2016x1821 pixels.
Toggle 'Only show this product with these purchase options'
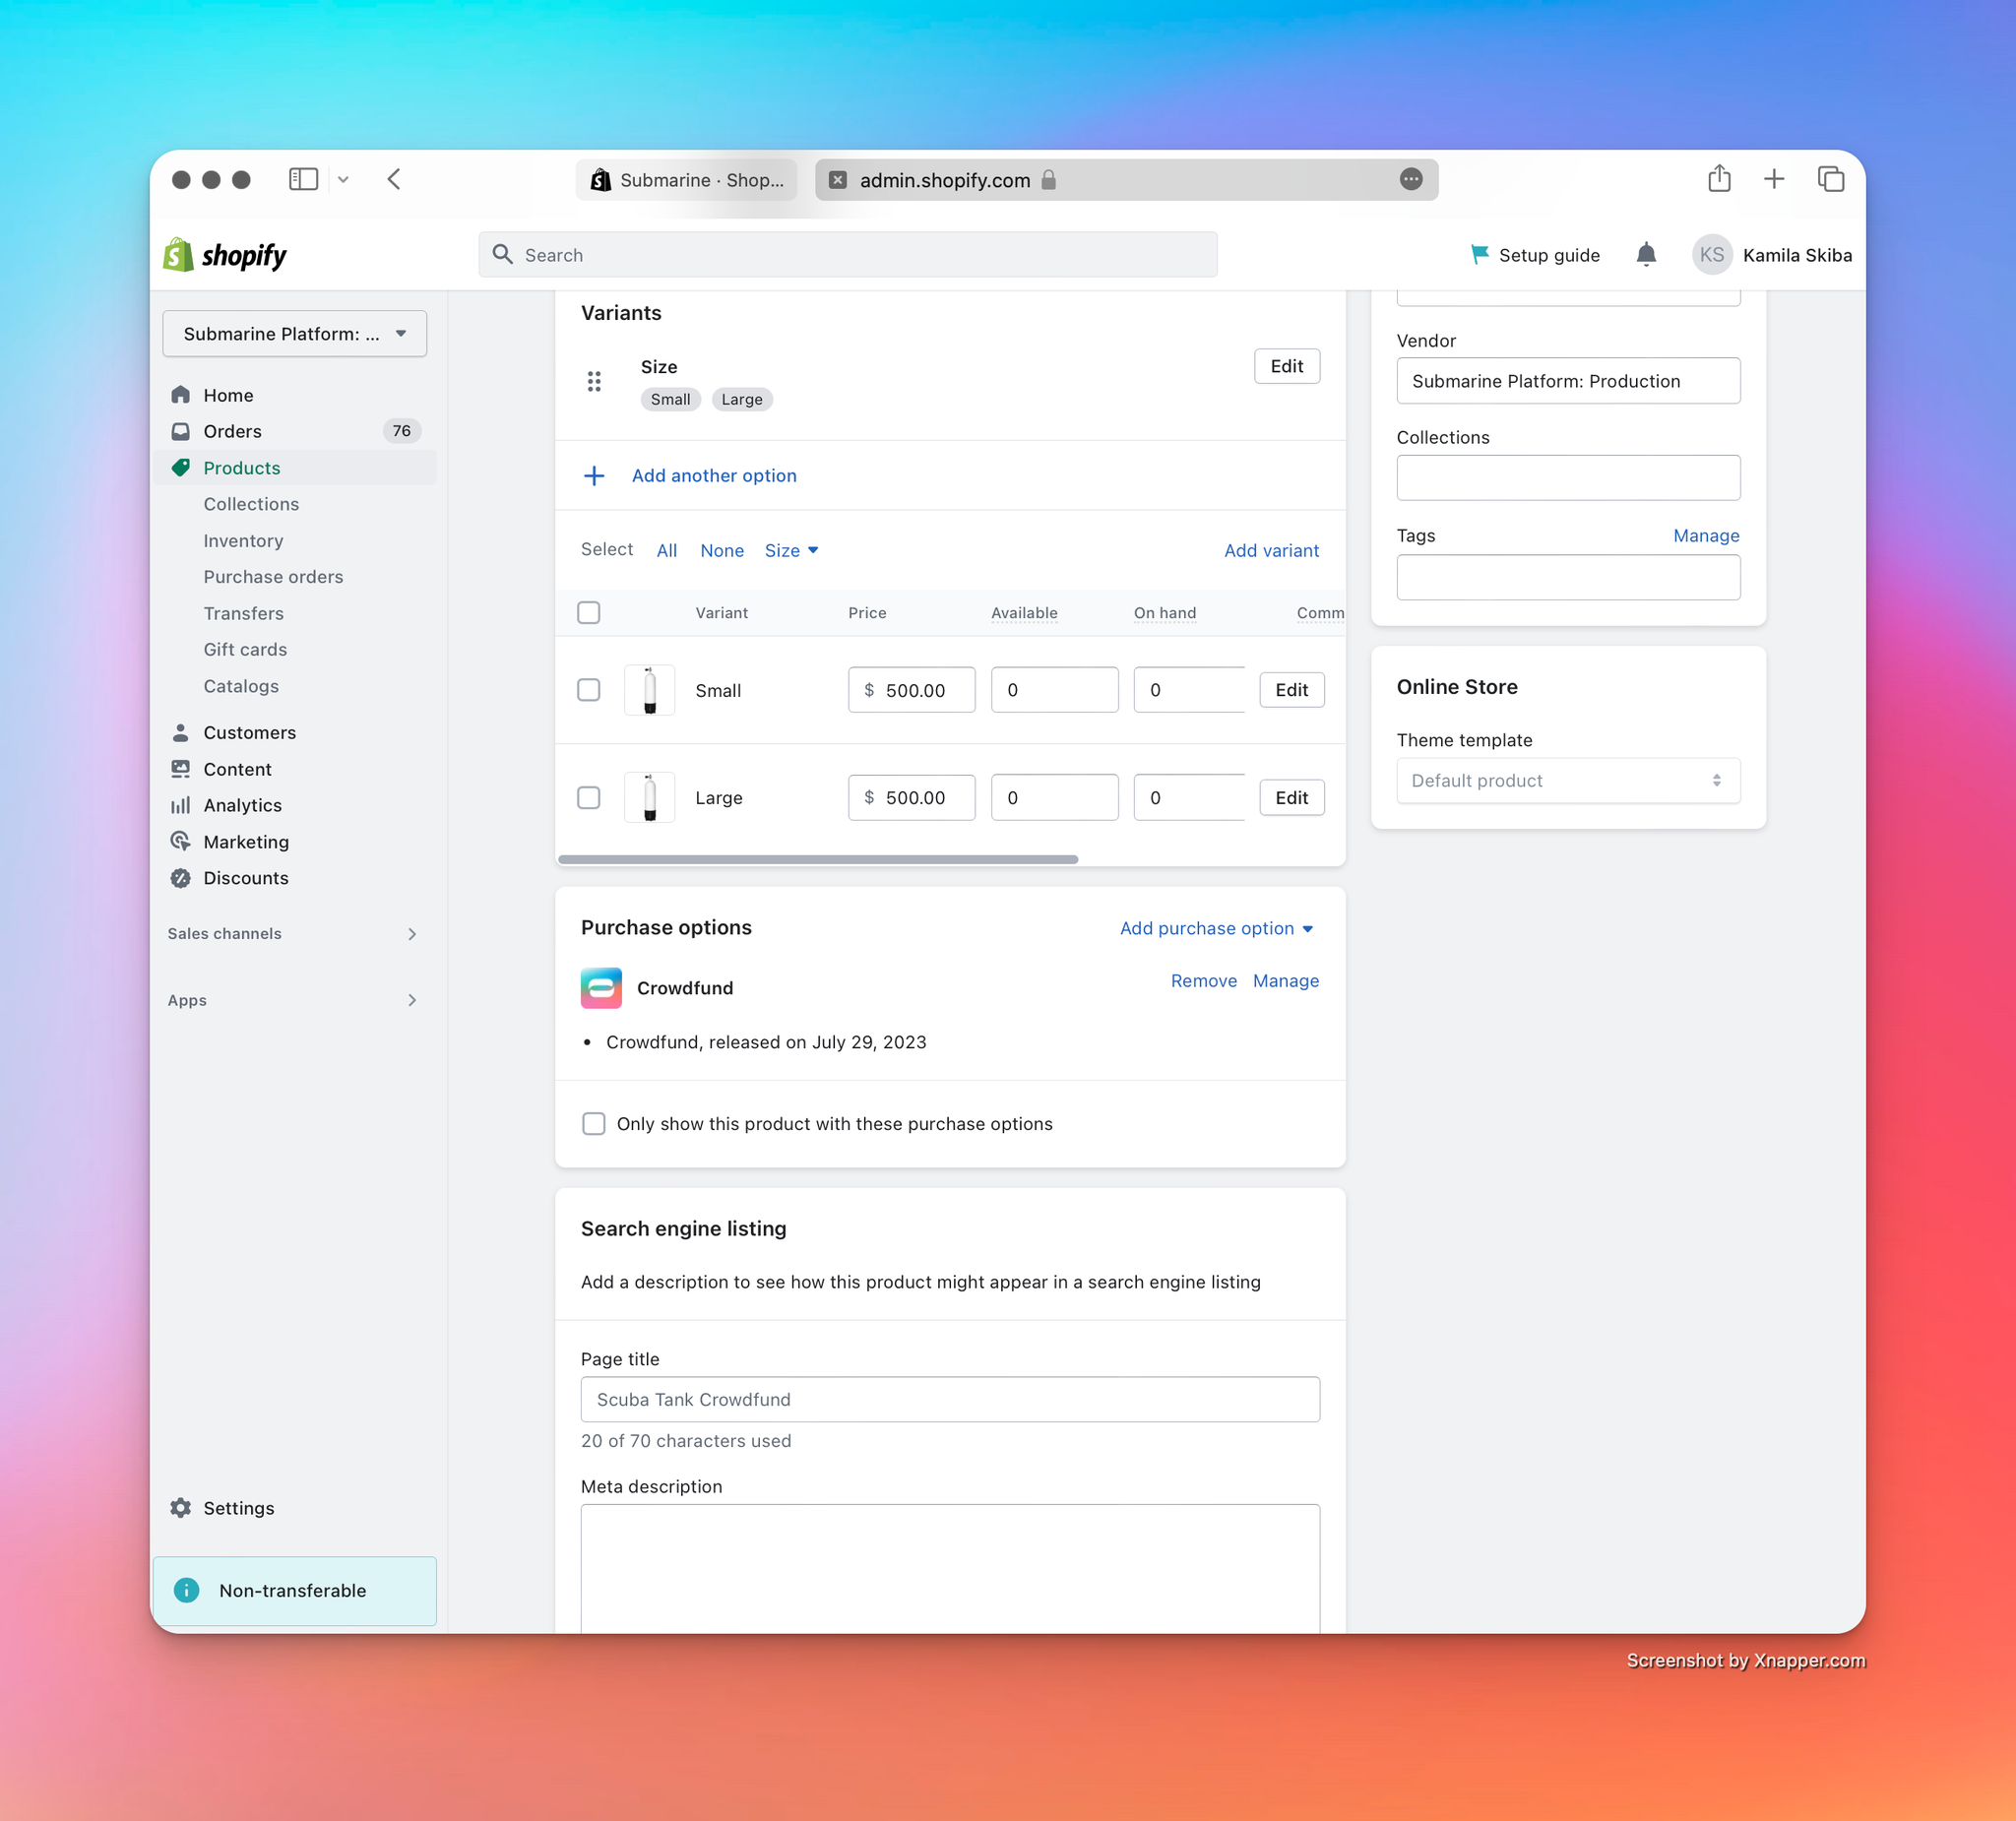point(594,1124)
